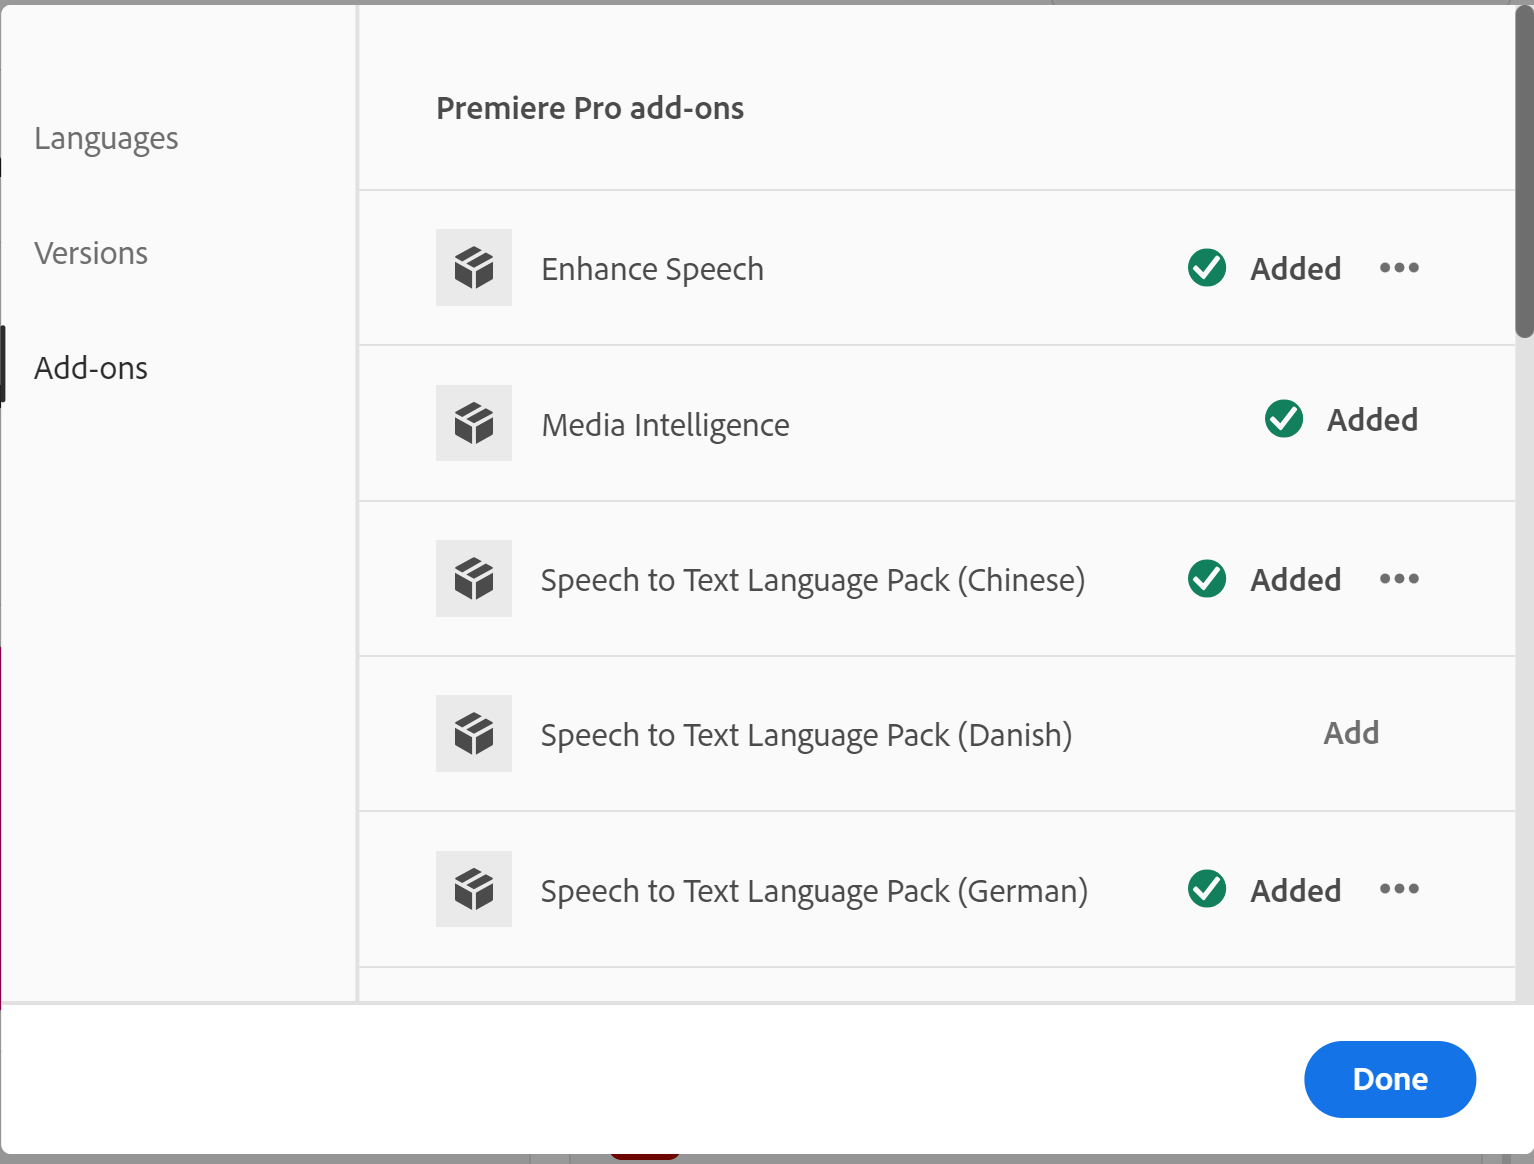Click Media Intelligence green added checkmark
1534x1164 pixels.
[1284, 419]
